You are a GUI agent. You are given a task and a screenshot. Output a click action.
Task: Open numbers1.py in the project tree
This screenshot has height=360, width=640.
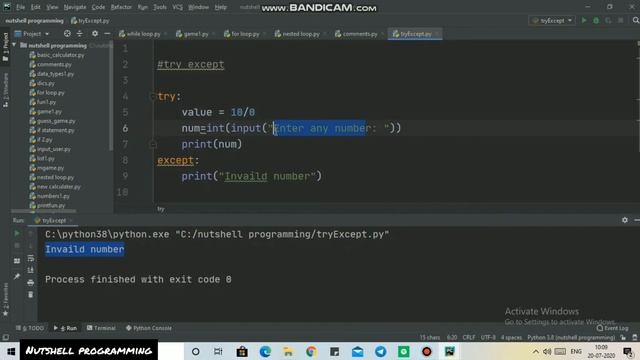point(53,196)
